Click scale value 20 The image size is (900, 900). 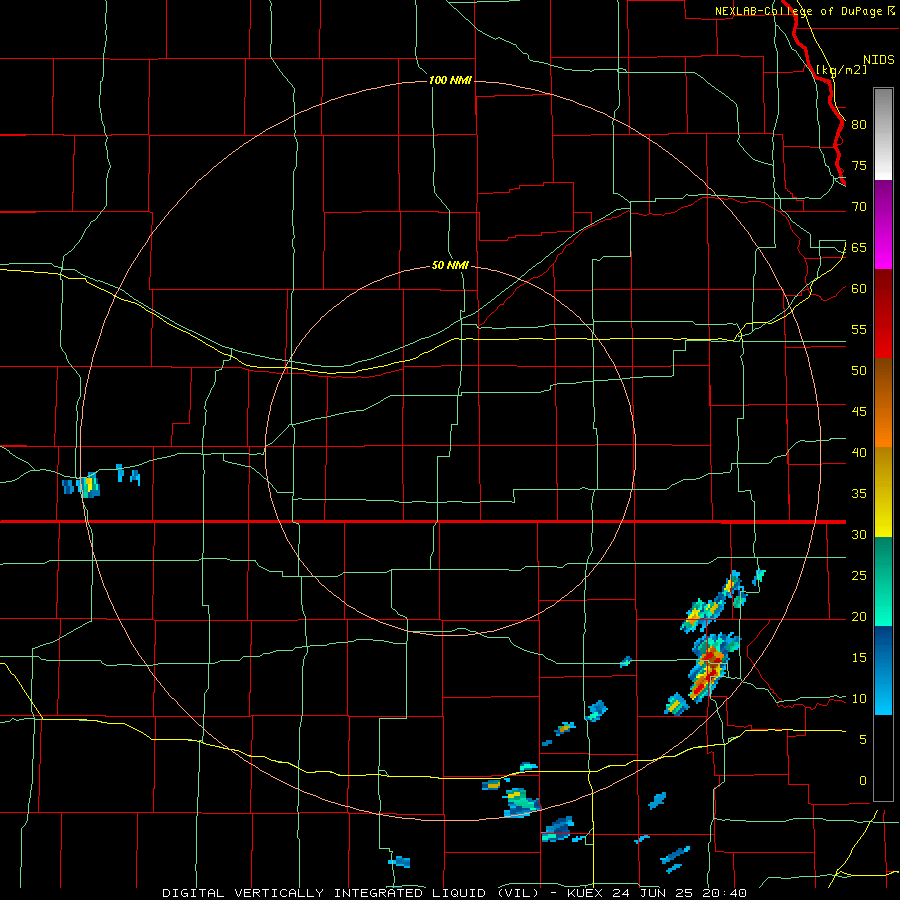[x=859, y=616]
